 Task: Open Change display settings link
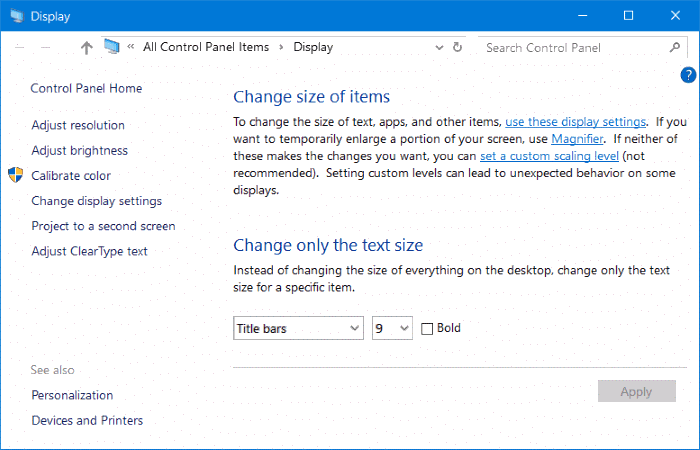click(x=96, y=201)
